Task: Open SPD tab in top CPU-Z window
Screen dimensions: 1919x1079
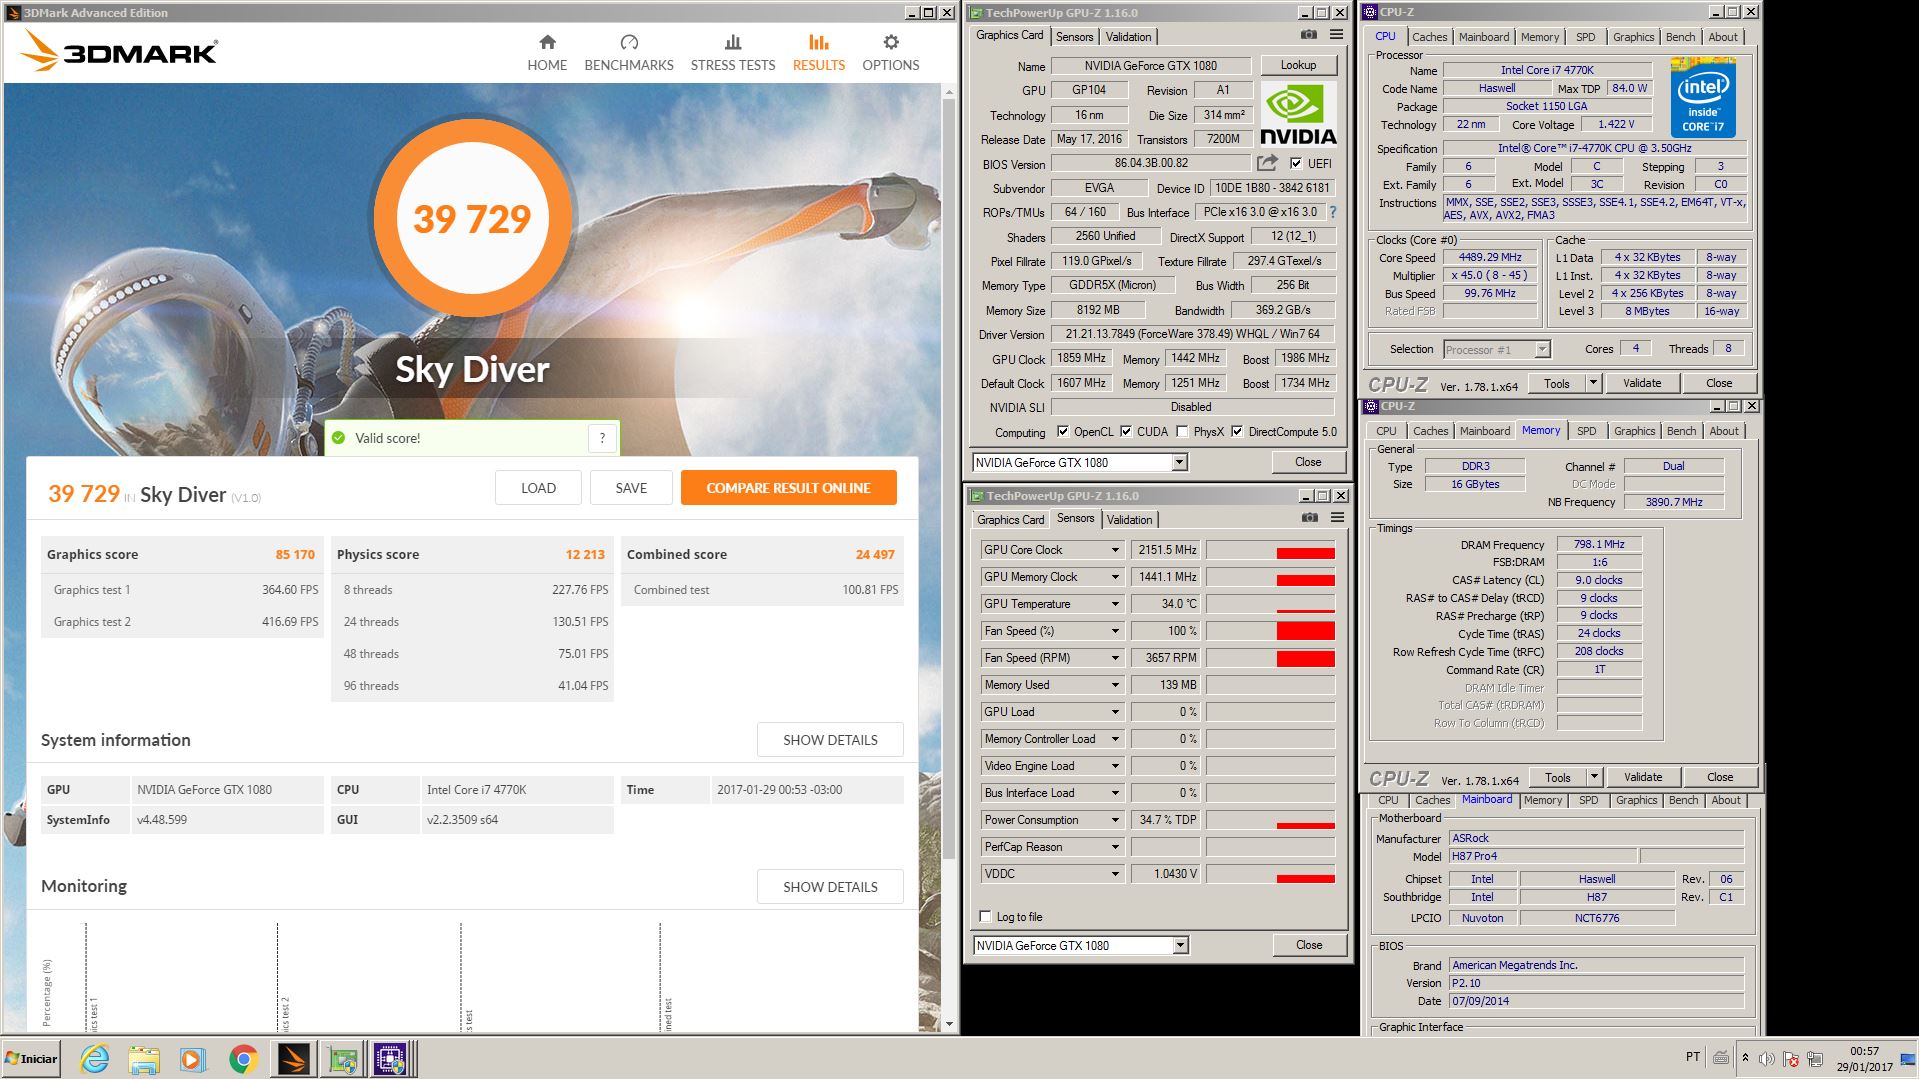Action: tap(1585, 37)
